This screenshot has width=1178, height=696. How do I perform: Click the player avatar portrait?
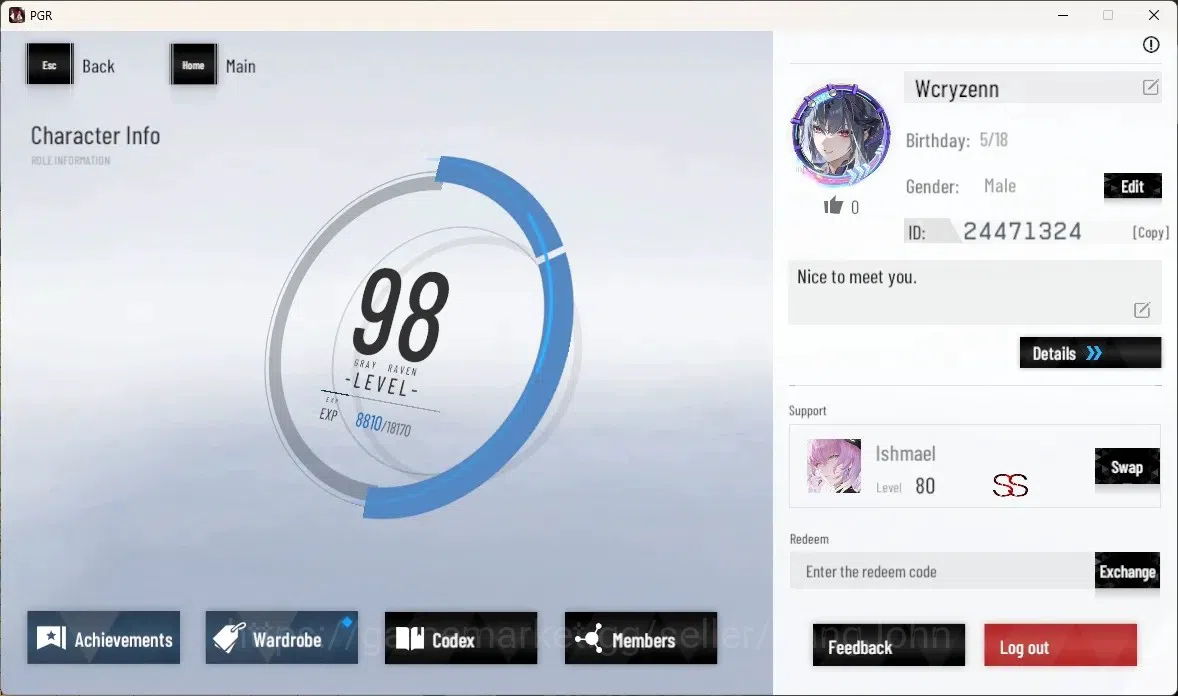(x=840, y=135)
